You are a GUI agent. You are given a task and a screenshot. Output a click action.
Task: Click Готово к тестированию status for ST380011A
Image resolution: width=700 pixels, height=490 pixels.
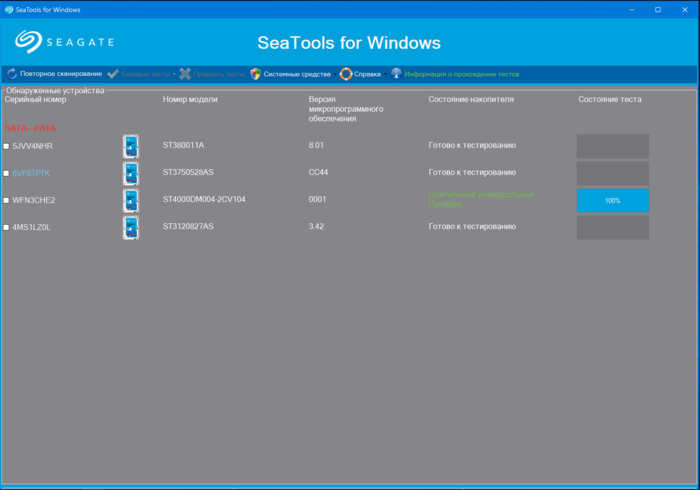pyautogui.click(x=472, y=145)
